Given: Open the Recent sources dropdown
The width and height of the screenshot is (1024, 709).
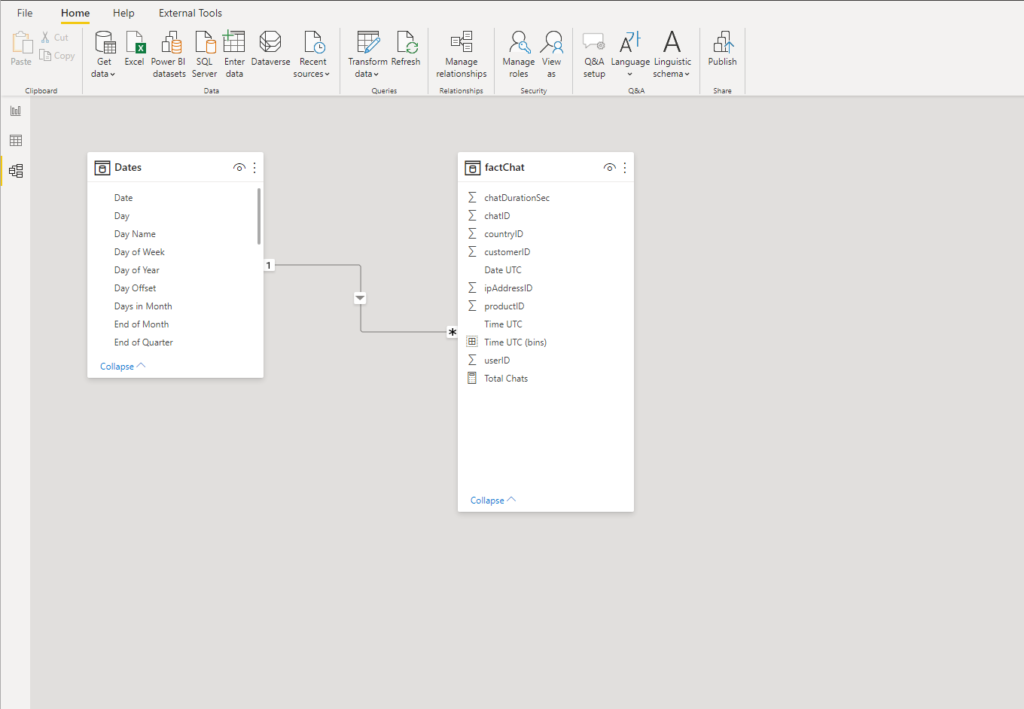Looking at the screenshot, I should [312, 68].
